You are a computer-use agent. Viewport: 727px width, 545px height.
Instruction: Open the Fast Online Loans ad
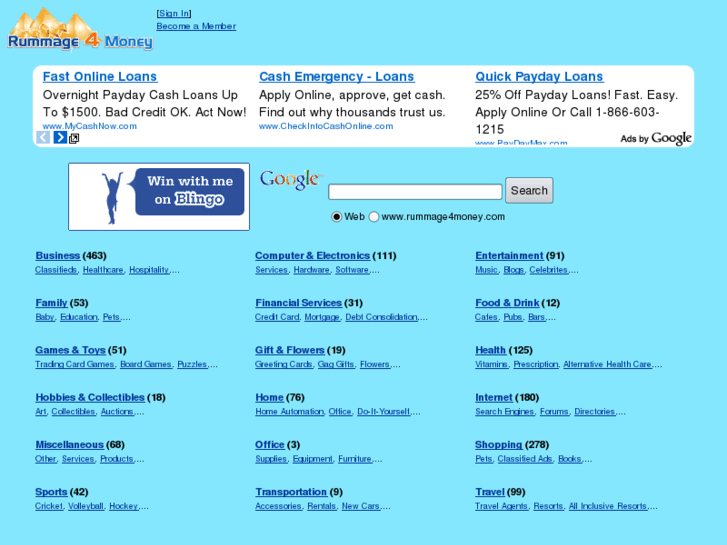click(x=100, y=77)
